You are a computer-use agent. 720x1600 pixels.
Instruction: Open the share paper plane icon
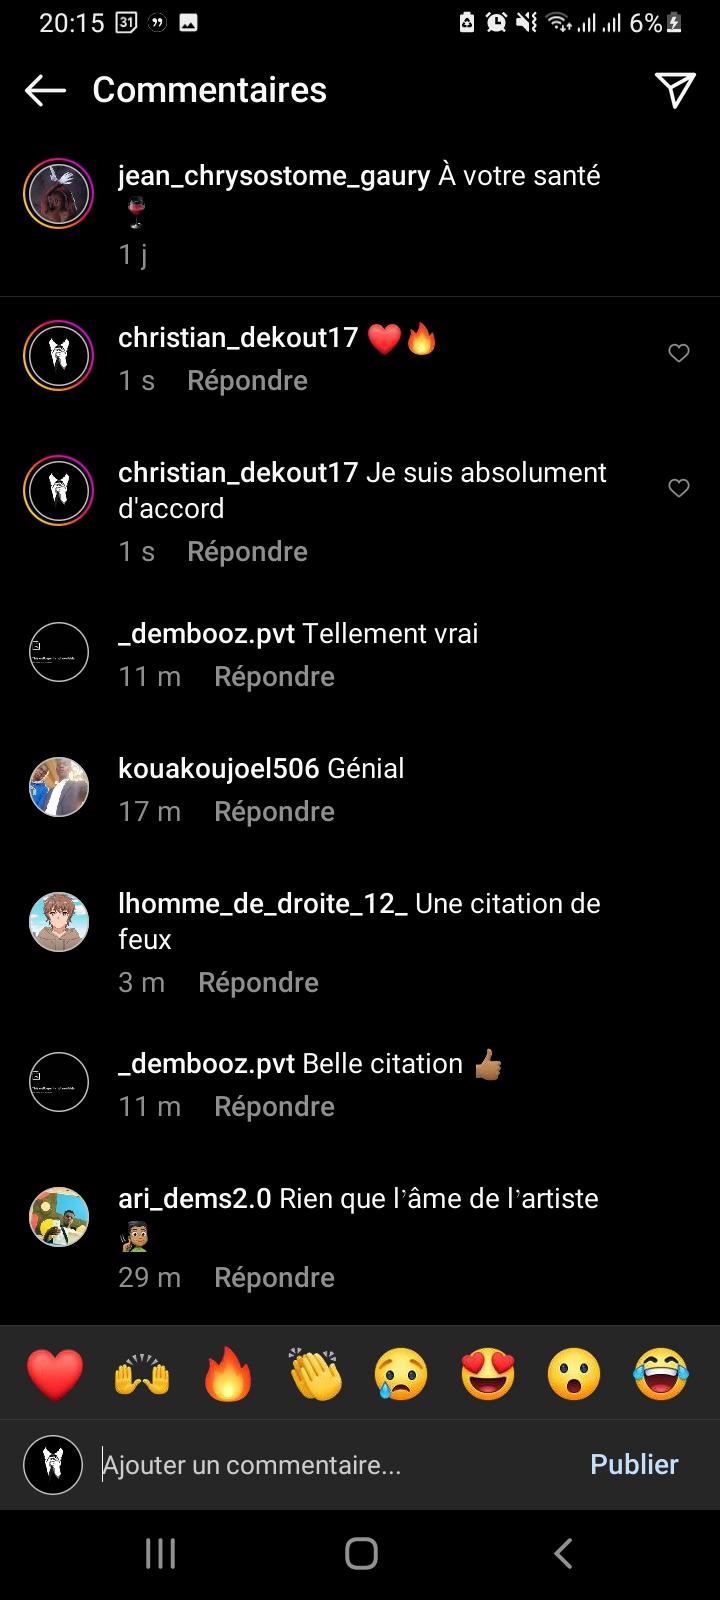(675, 90)
